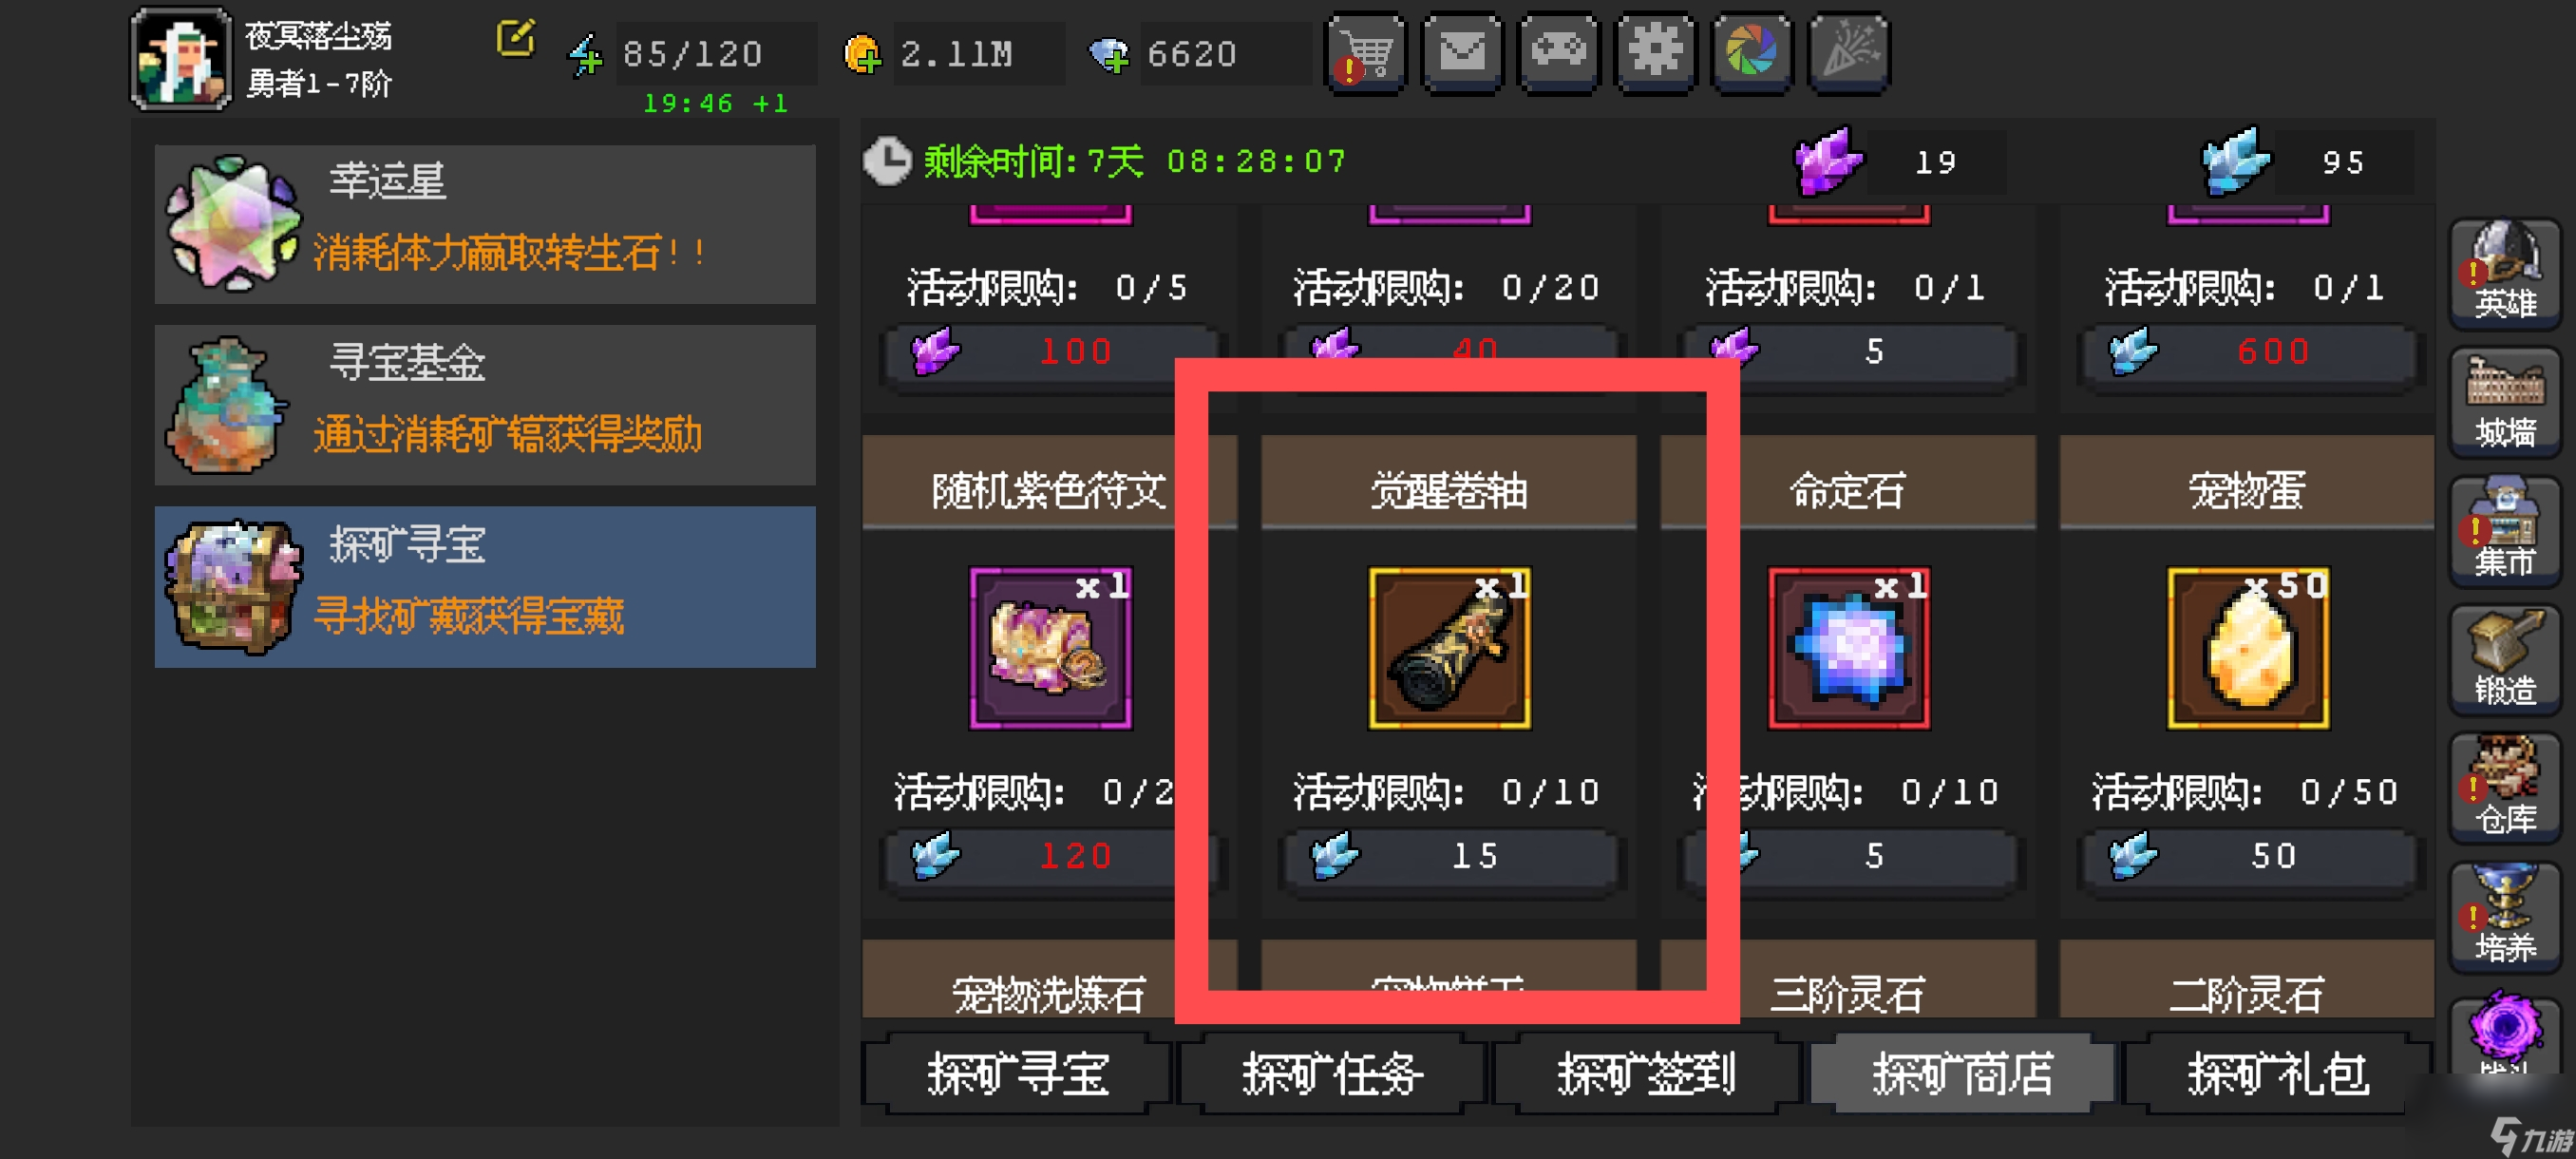
Task: Select the 幸运星 event entry
Action: click(x=485, y=224)
